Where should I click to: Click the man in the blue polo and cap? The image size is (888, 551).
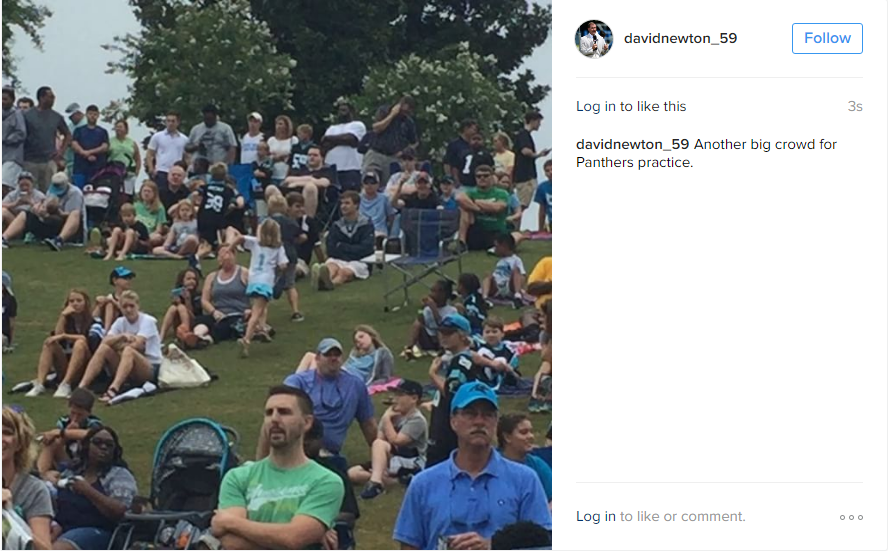pyautogui.click(x=473, y=471)
